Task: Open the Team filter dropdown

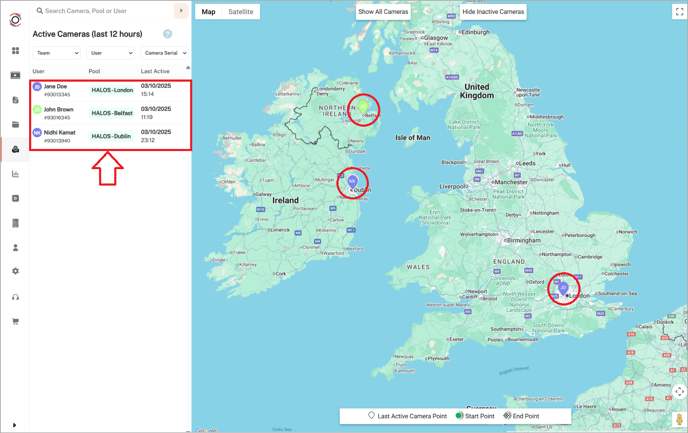Action: (x=57, y=53)
